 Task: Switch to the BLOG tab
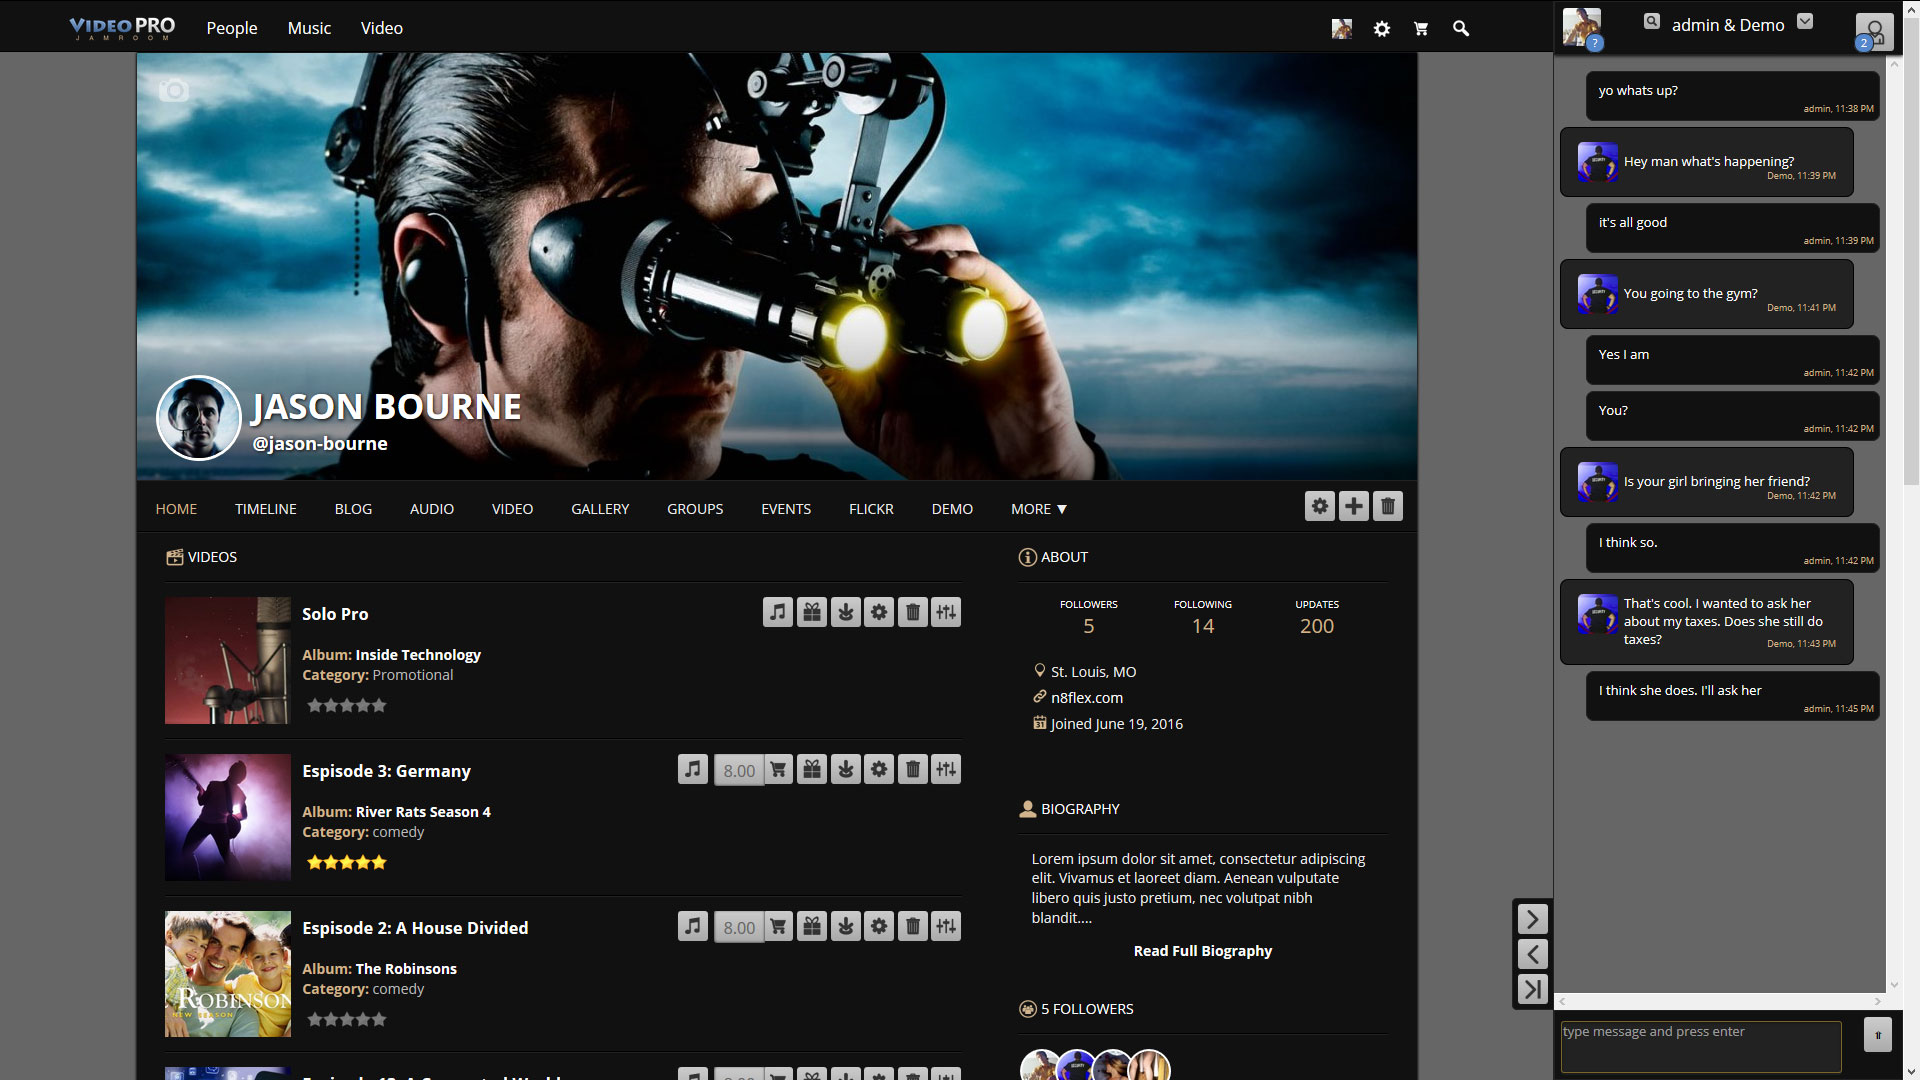353,509
